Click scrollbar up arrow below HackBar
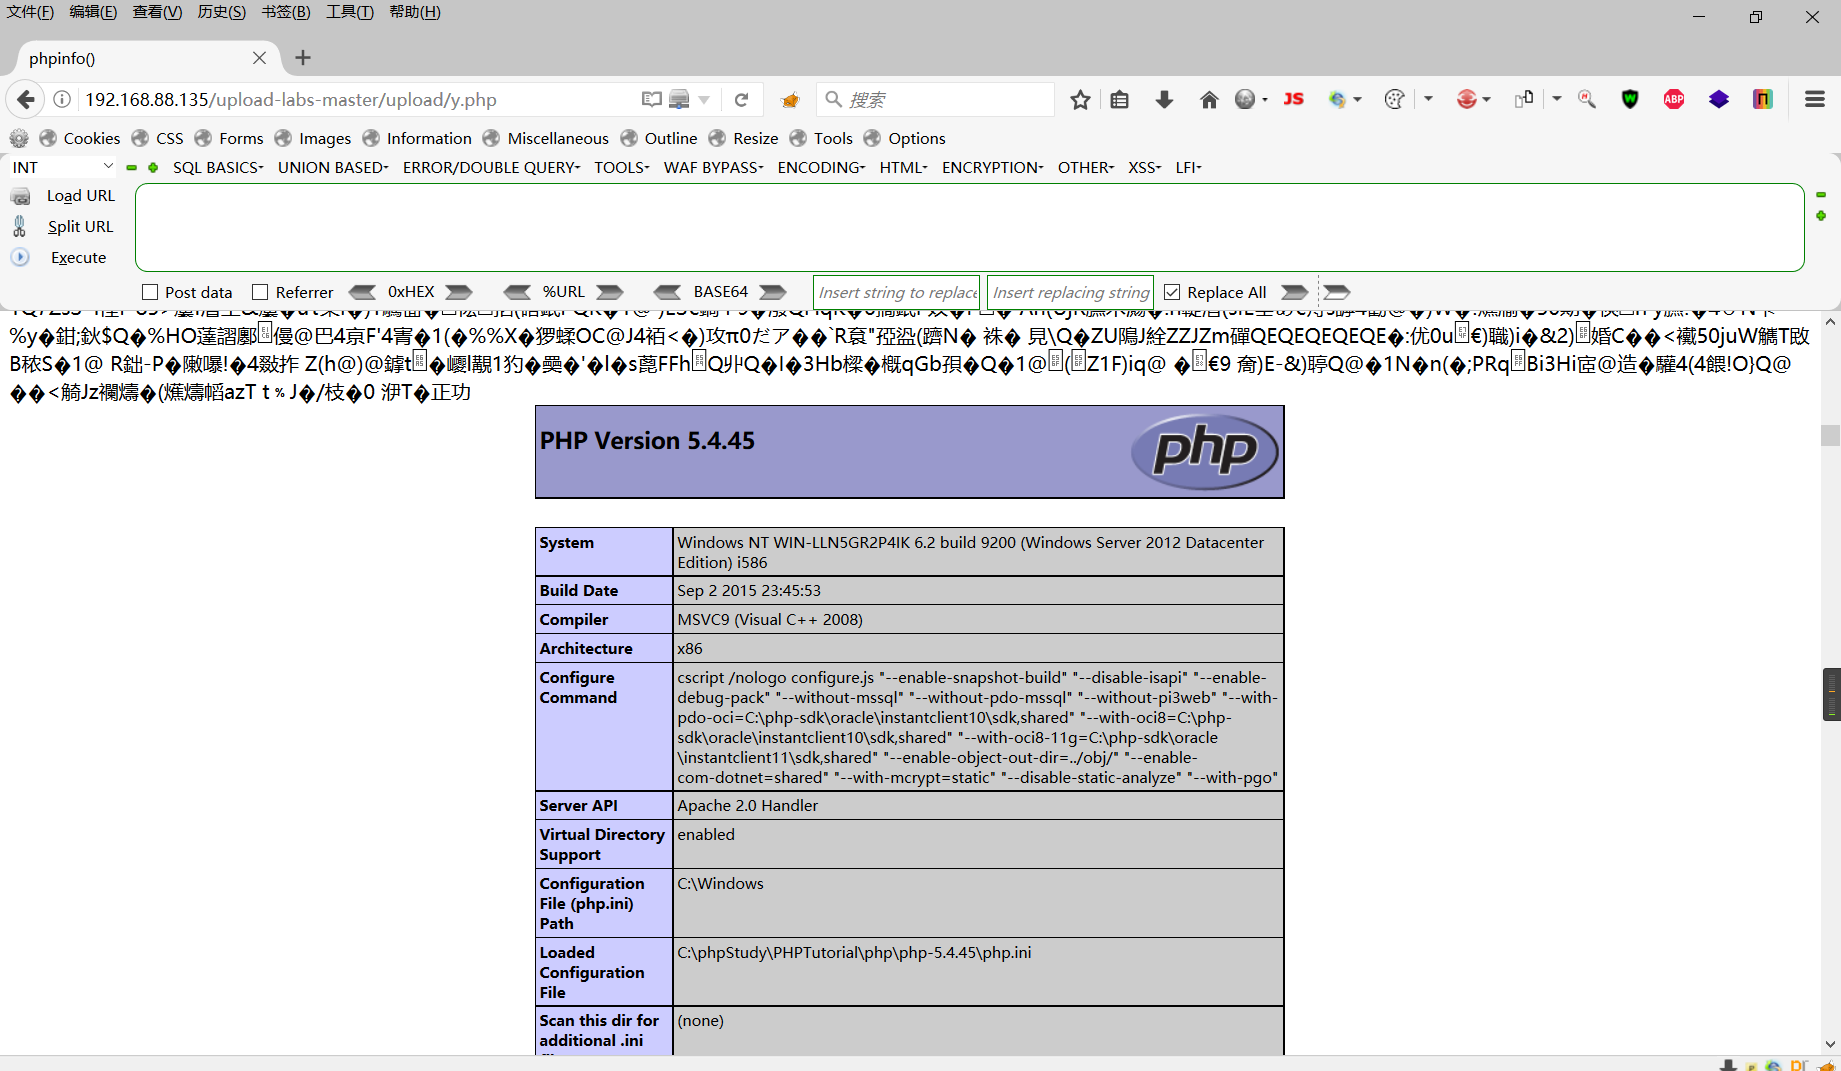The image size is (1841, 1071). [x=1831, y=322]
